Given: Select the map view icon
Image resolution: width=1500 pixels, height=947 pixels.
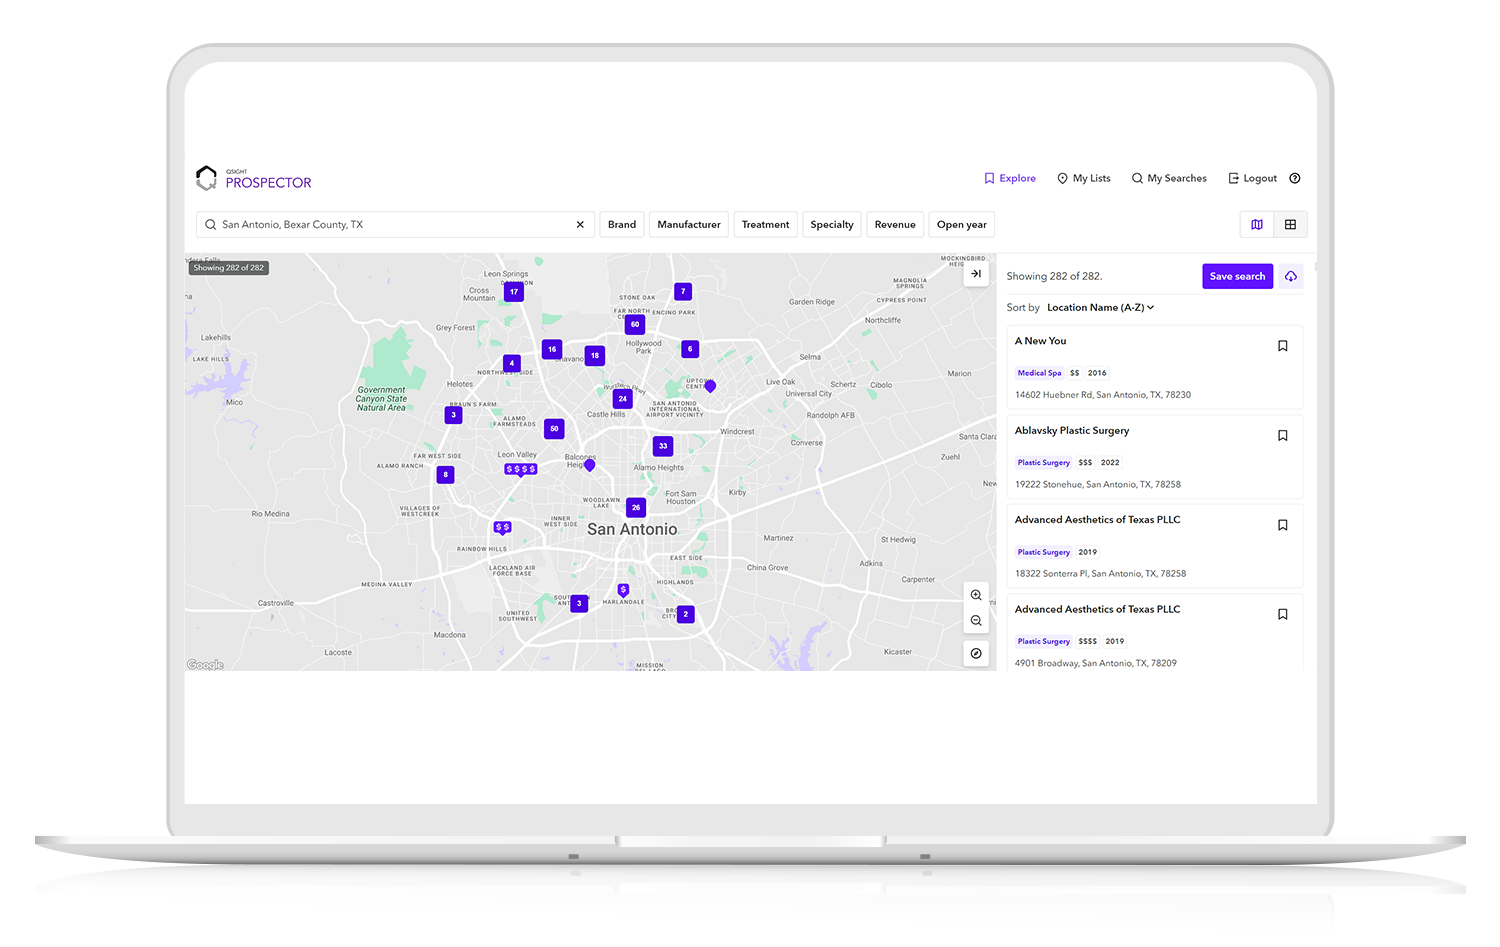Looking at the screenshot, I should [1257, 224].
